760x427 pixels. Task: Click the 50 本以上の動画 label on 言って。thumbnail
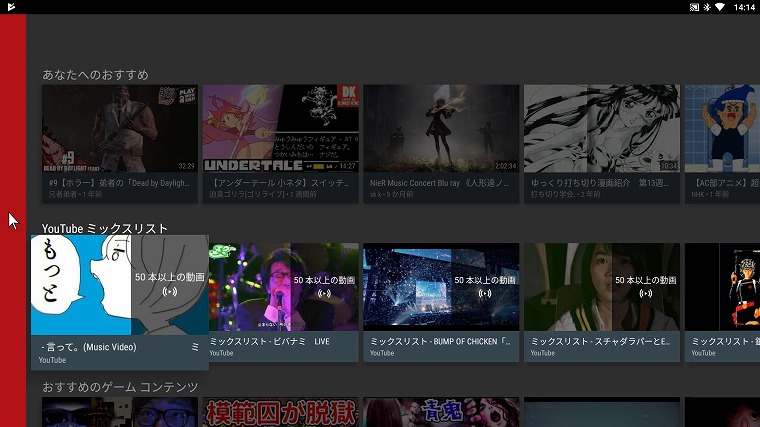tap(170, 277)
